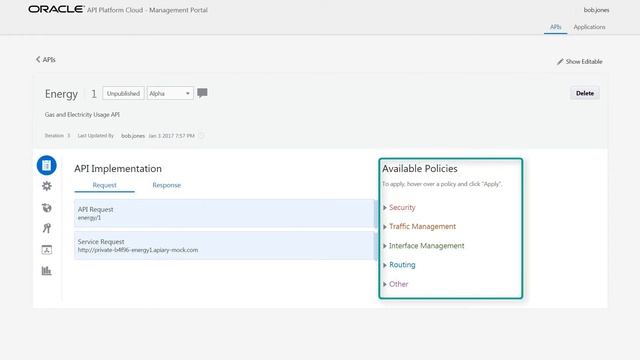Go back using the APIs chevron link
Viewport: 640px width, 360px height.
(x=45, y=60)
